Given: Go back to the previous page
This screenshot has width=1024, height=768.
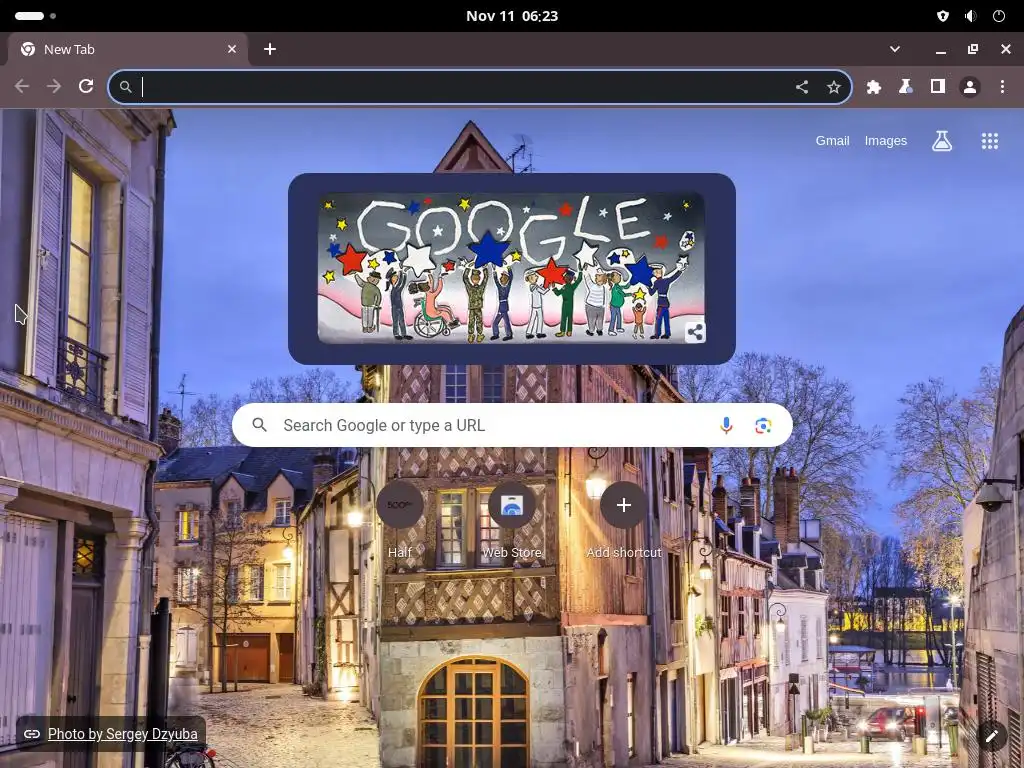Looking at the screenshot, I should click(x=22, y=86).
